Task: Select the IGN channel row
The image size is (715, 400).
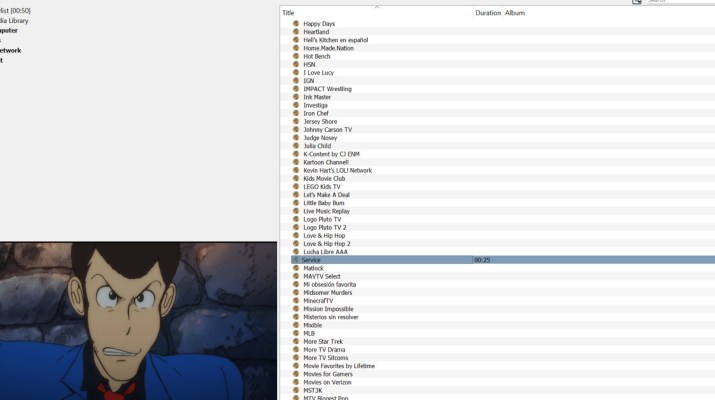Action: pos(309,81)
